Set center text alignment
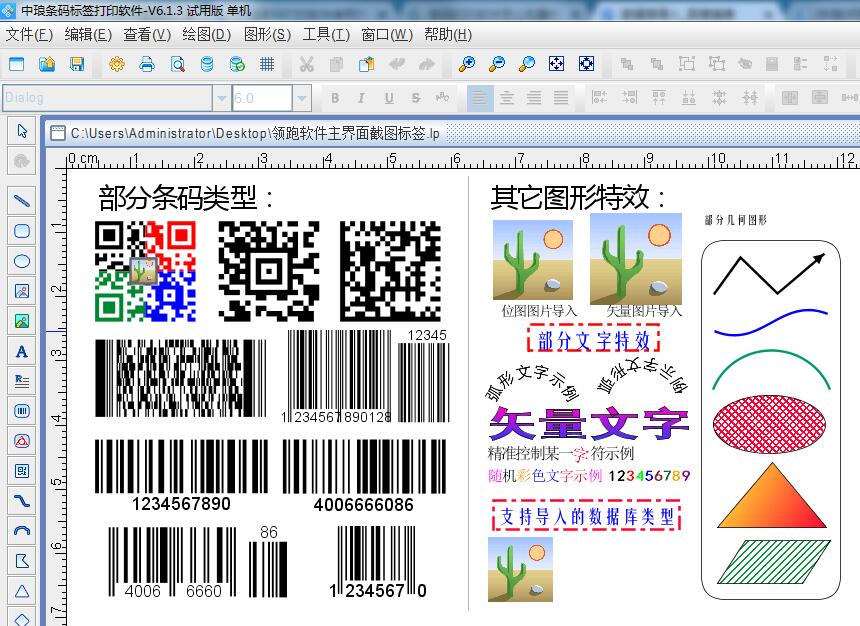Image resolution: width=860 pixels, height=626 pixels. tap(506, 98)
